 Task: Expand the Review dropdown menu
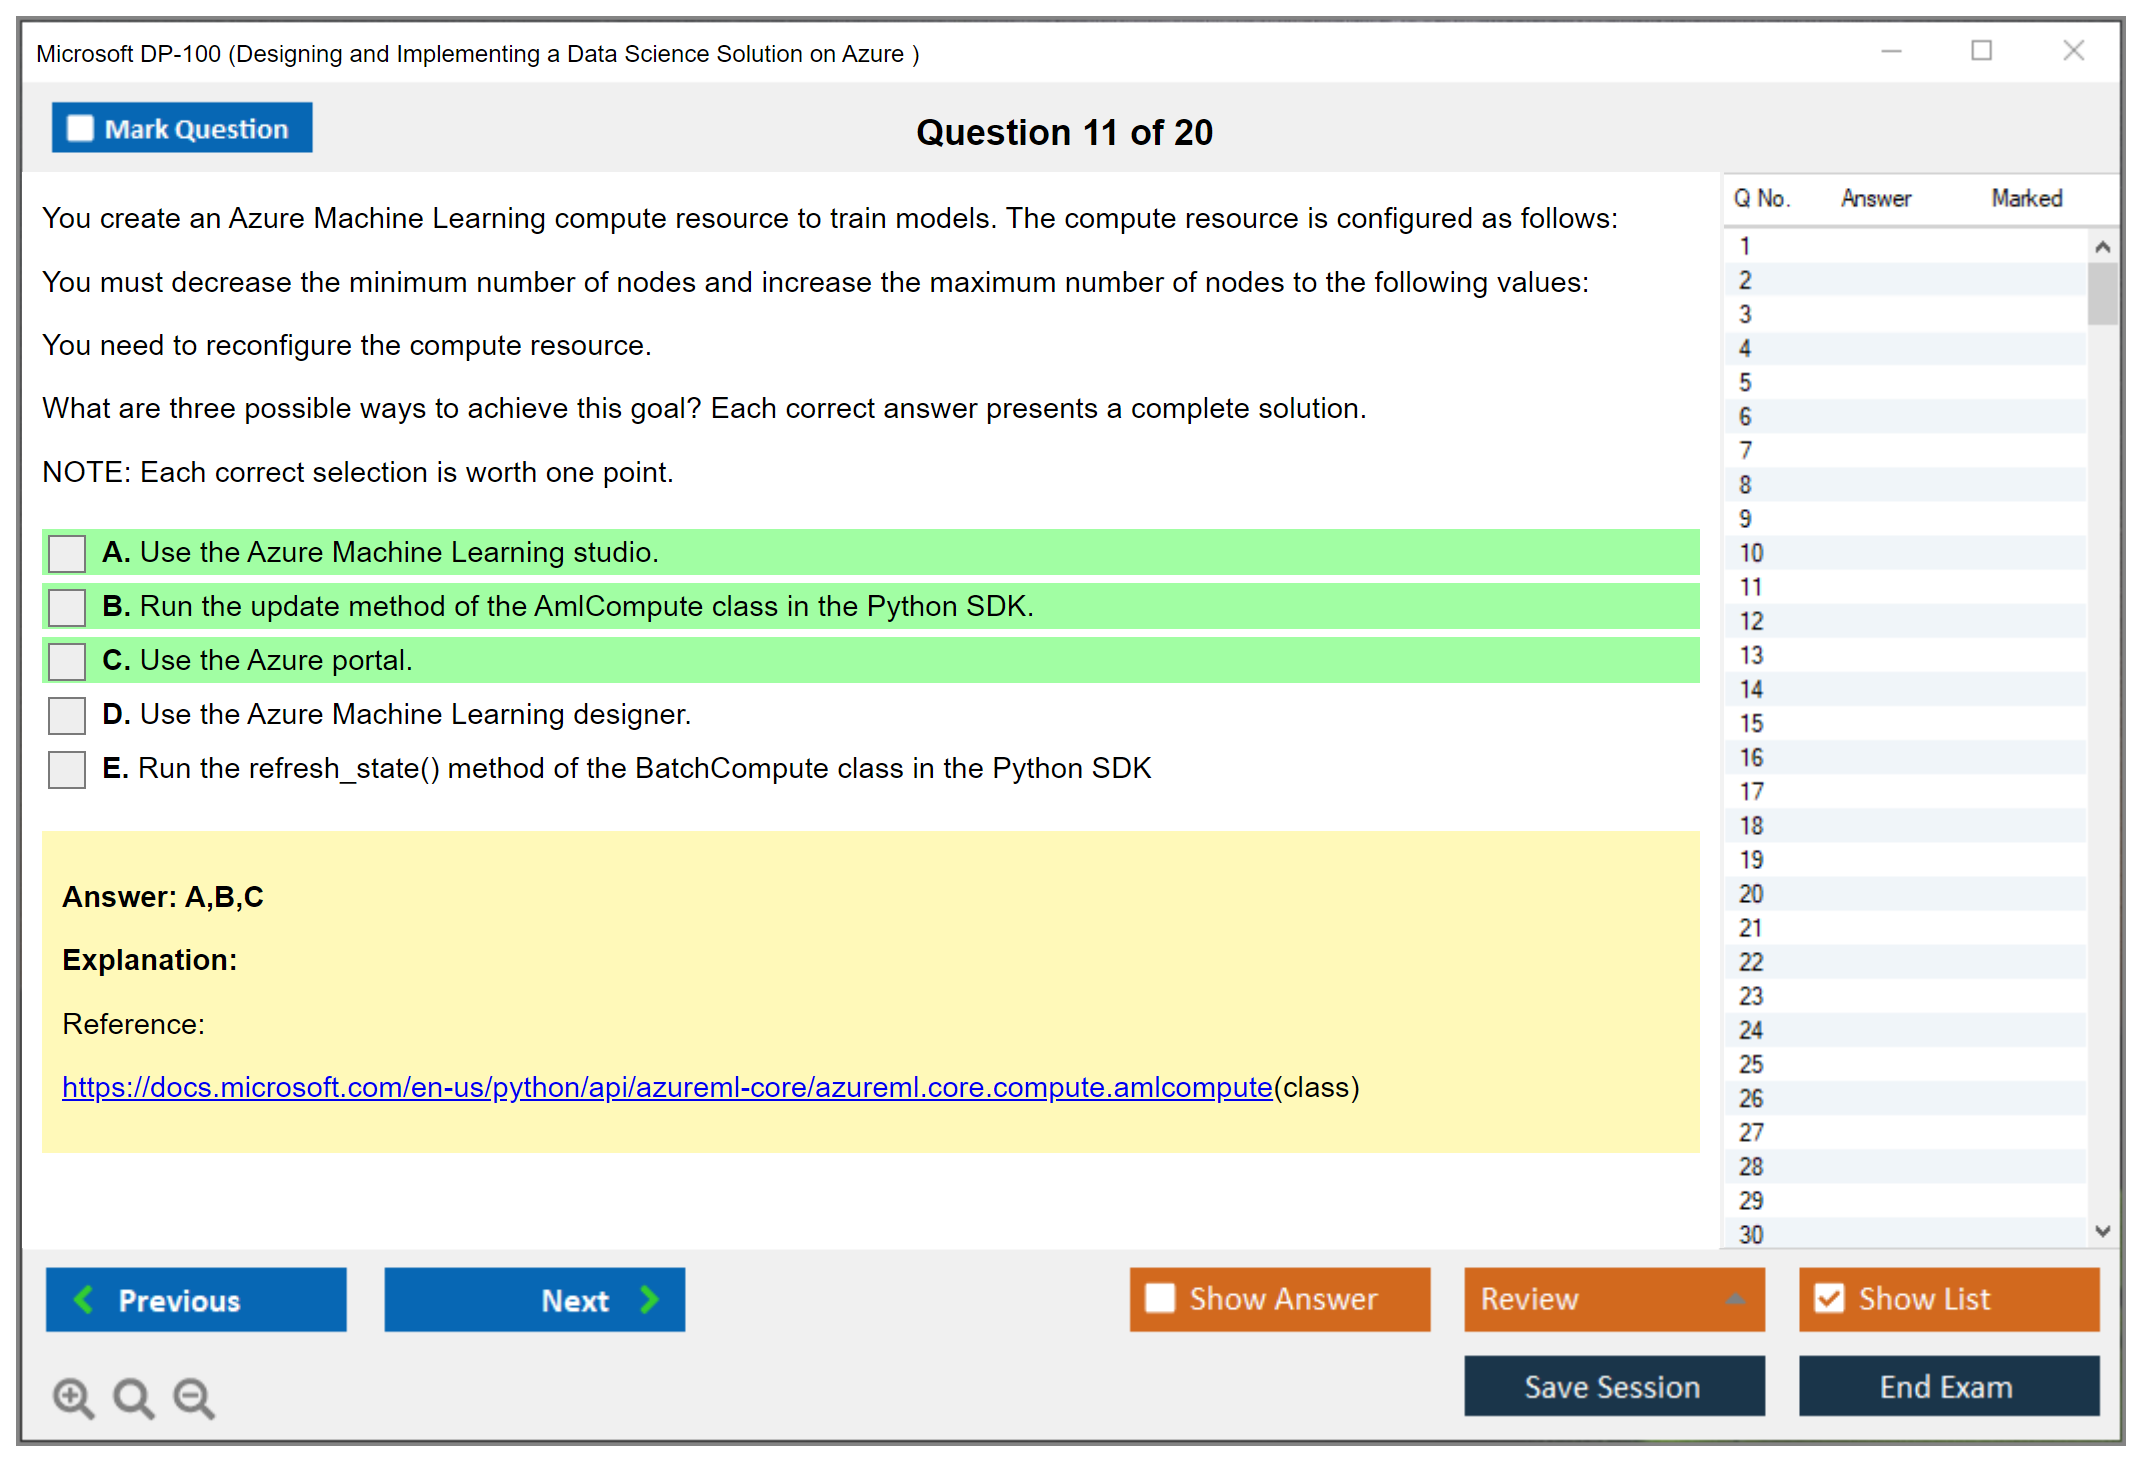click(x=1735, y=1299)
